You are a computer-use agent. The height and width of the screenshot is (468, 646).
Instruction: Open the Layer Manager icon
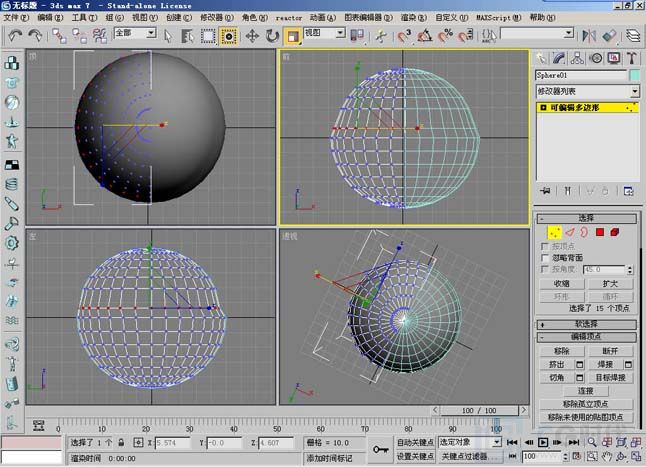point(633,36)
